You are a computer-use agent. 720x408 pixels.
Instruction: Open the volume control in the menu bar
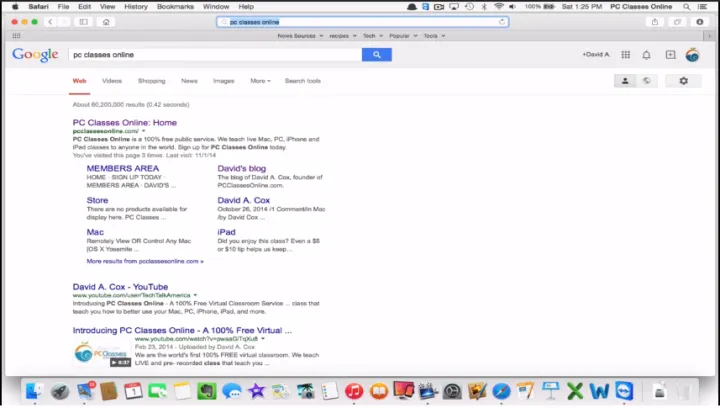point(512,6)
